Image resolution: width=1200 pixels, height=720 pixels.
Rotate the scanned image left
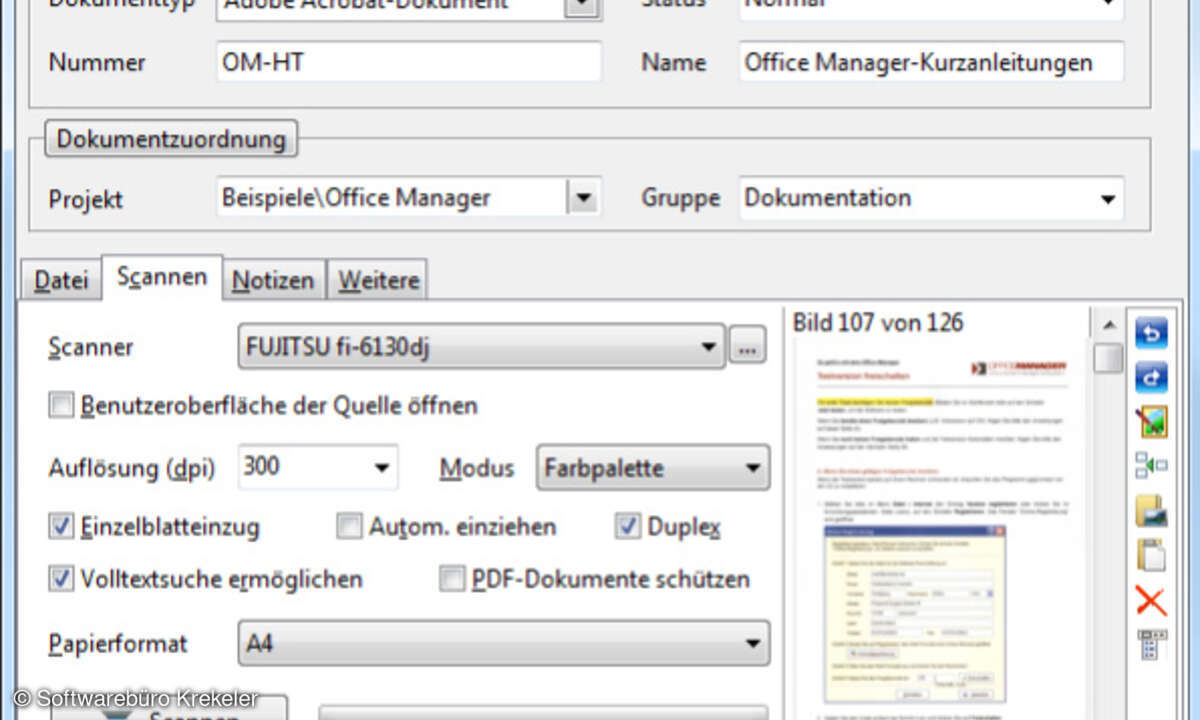(1151, 332)
